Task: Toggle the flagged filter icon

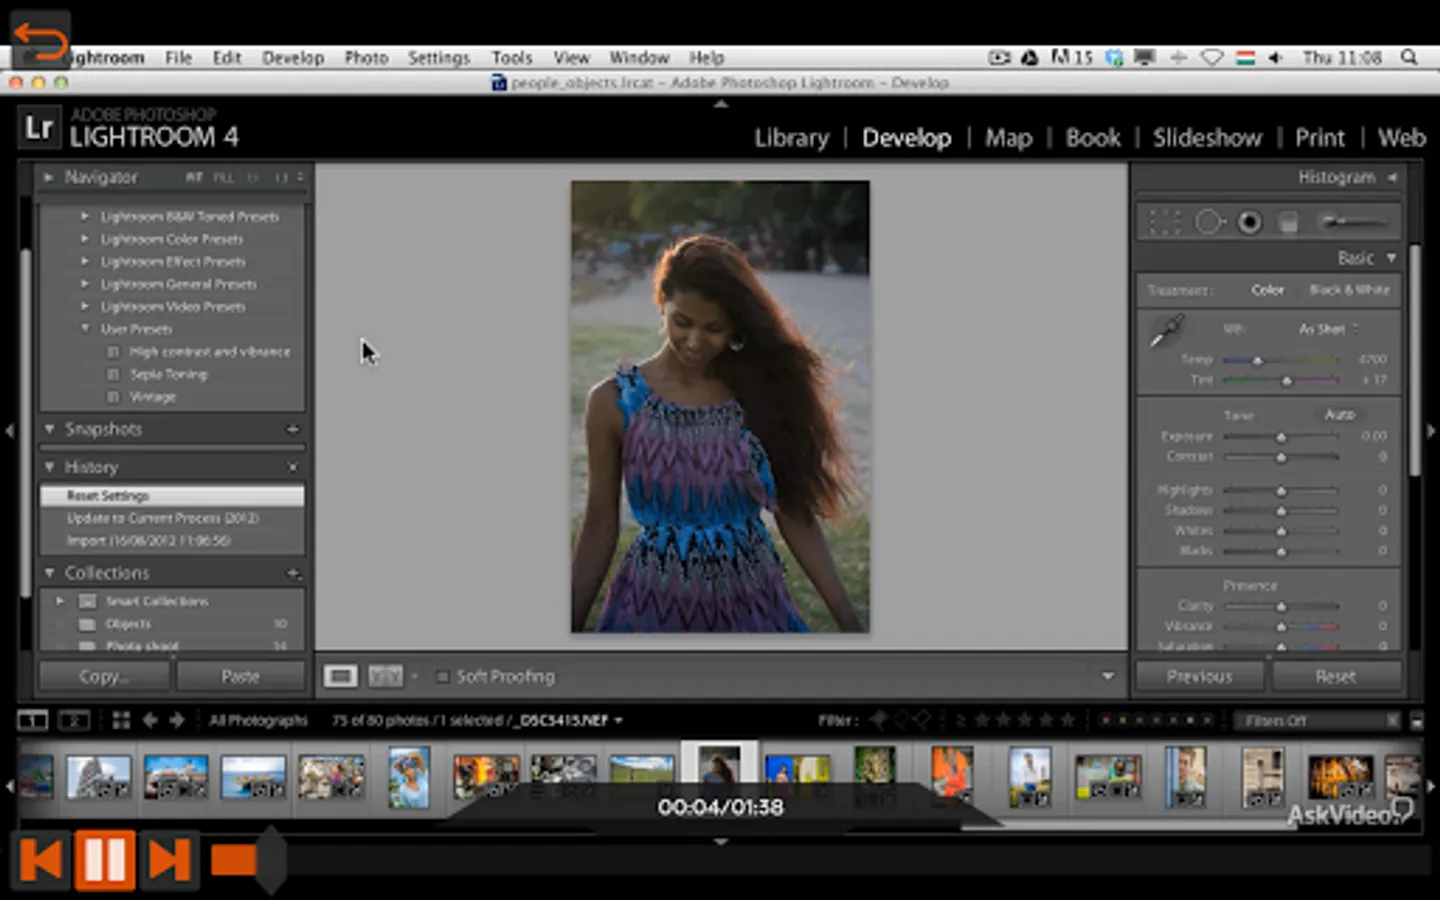Action: click(x=880, y=720)
